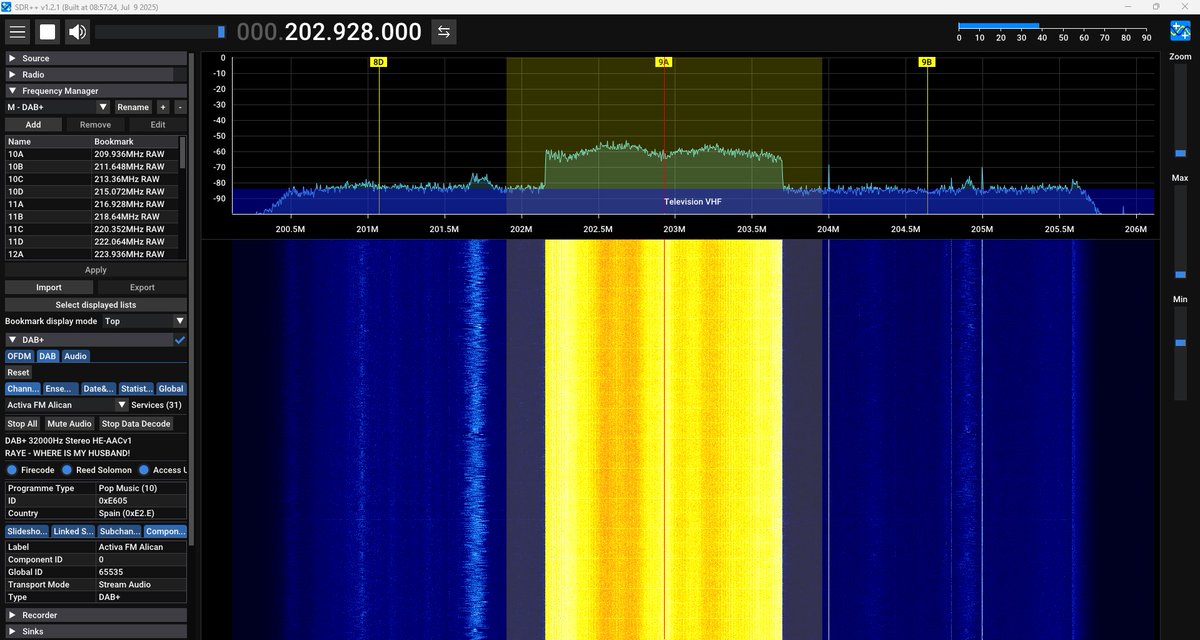Mute audio using the speaker icon

(77, 32)
